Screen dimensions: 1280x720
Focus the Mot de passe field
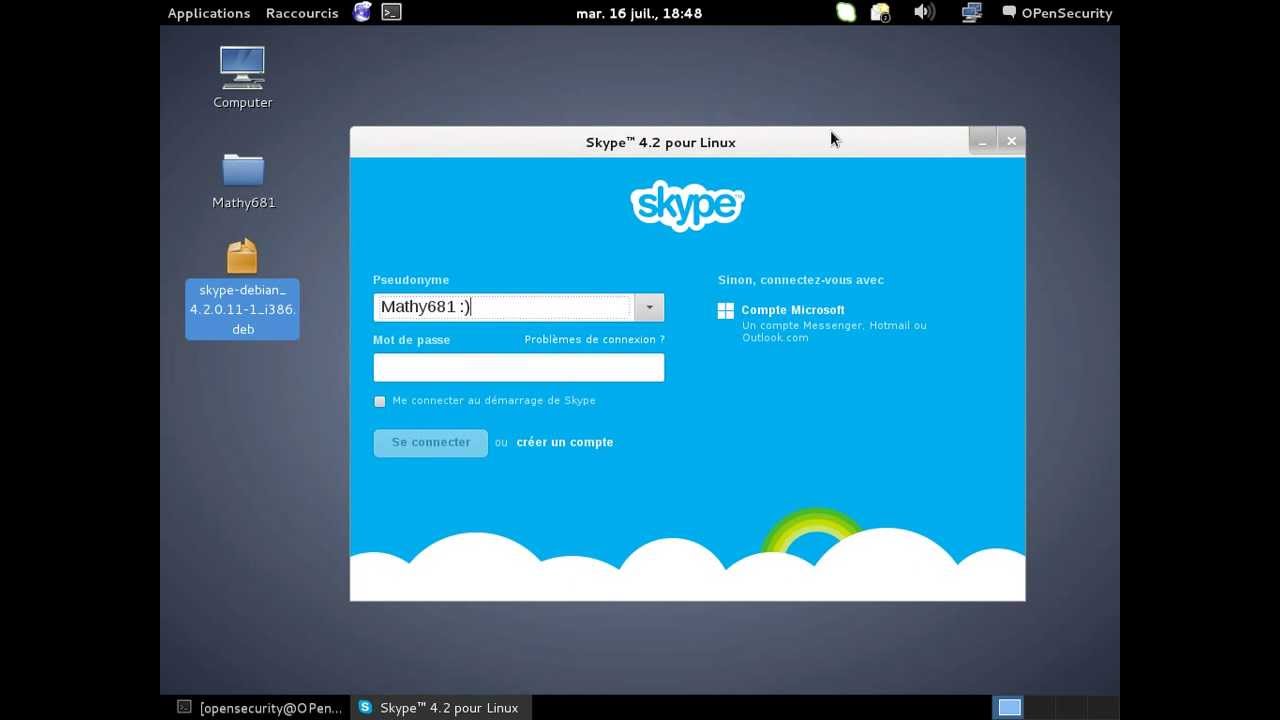[x=518, y=367]
